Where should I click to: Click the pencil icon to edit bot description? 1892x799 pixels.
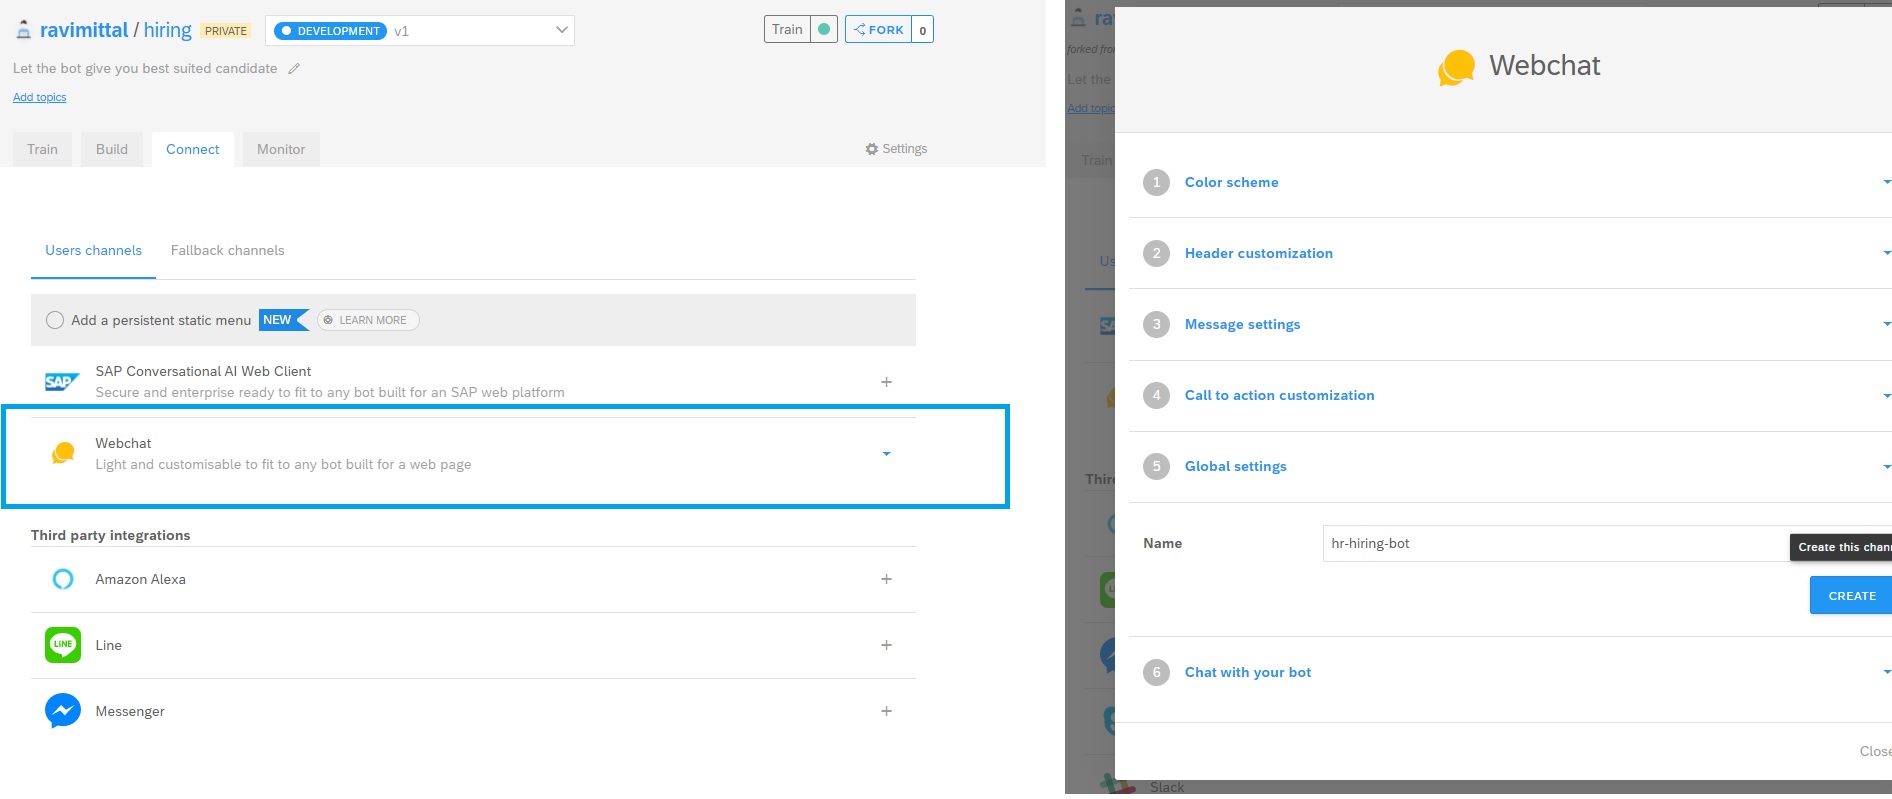[294, 69]
